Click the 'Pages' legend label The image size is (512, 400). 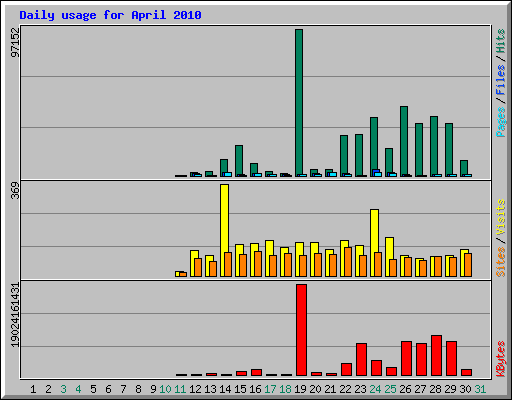(500, 122)
